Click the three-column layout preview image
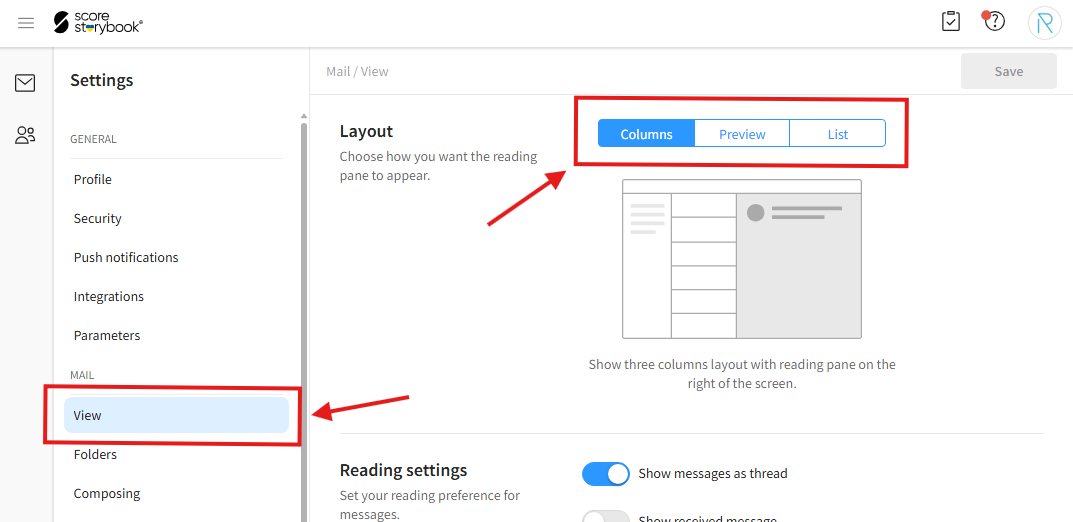The height and width of the screenshot is (522, 1073). pyautogui.click(x=742, y=259)
